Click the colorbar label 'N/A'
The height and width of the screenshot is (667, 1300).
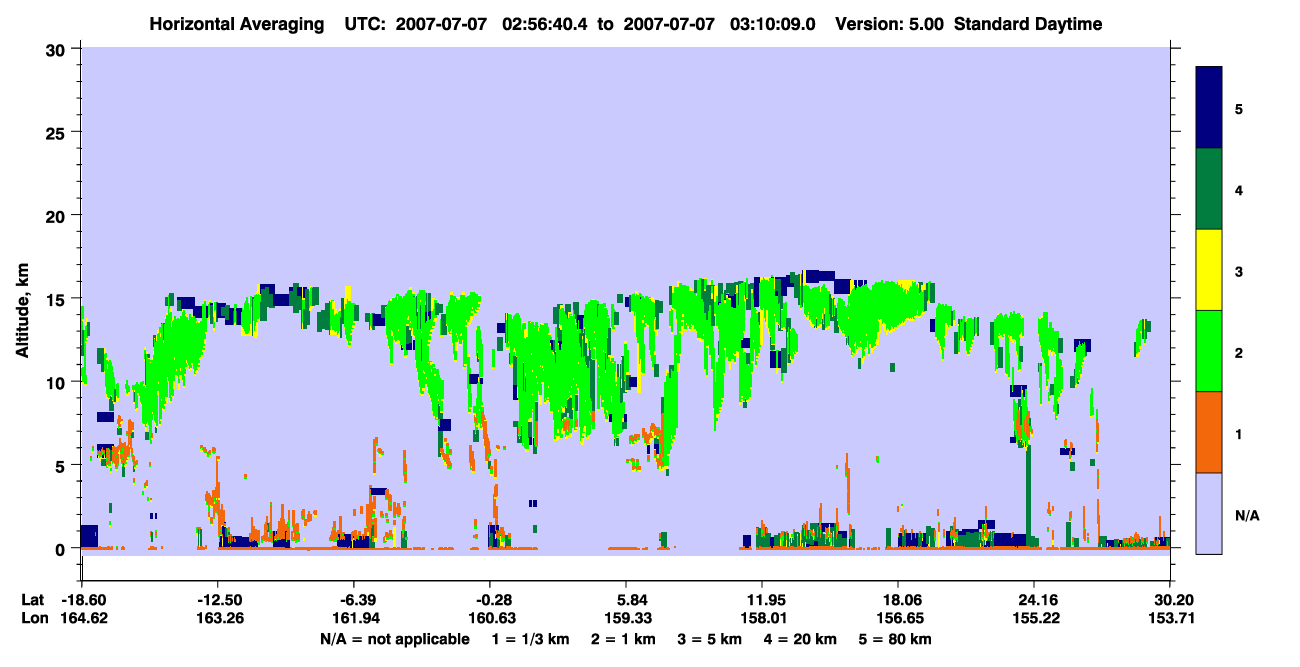click(x=1247, y=516)
